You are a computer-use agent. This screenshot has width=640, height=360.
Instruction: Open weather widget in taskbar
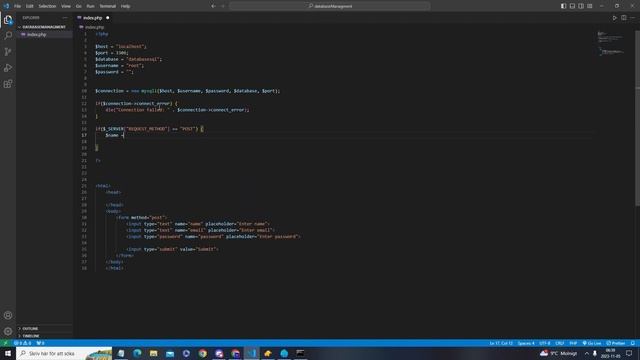pyautogui.click(x=558, y=353)
